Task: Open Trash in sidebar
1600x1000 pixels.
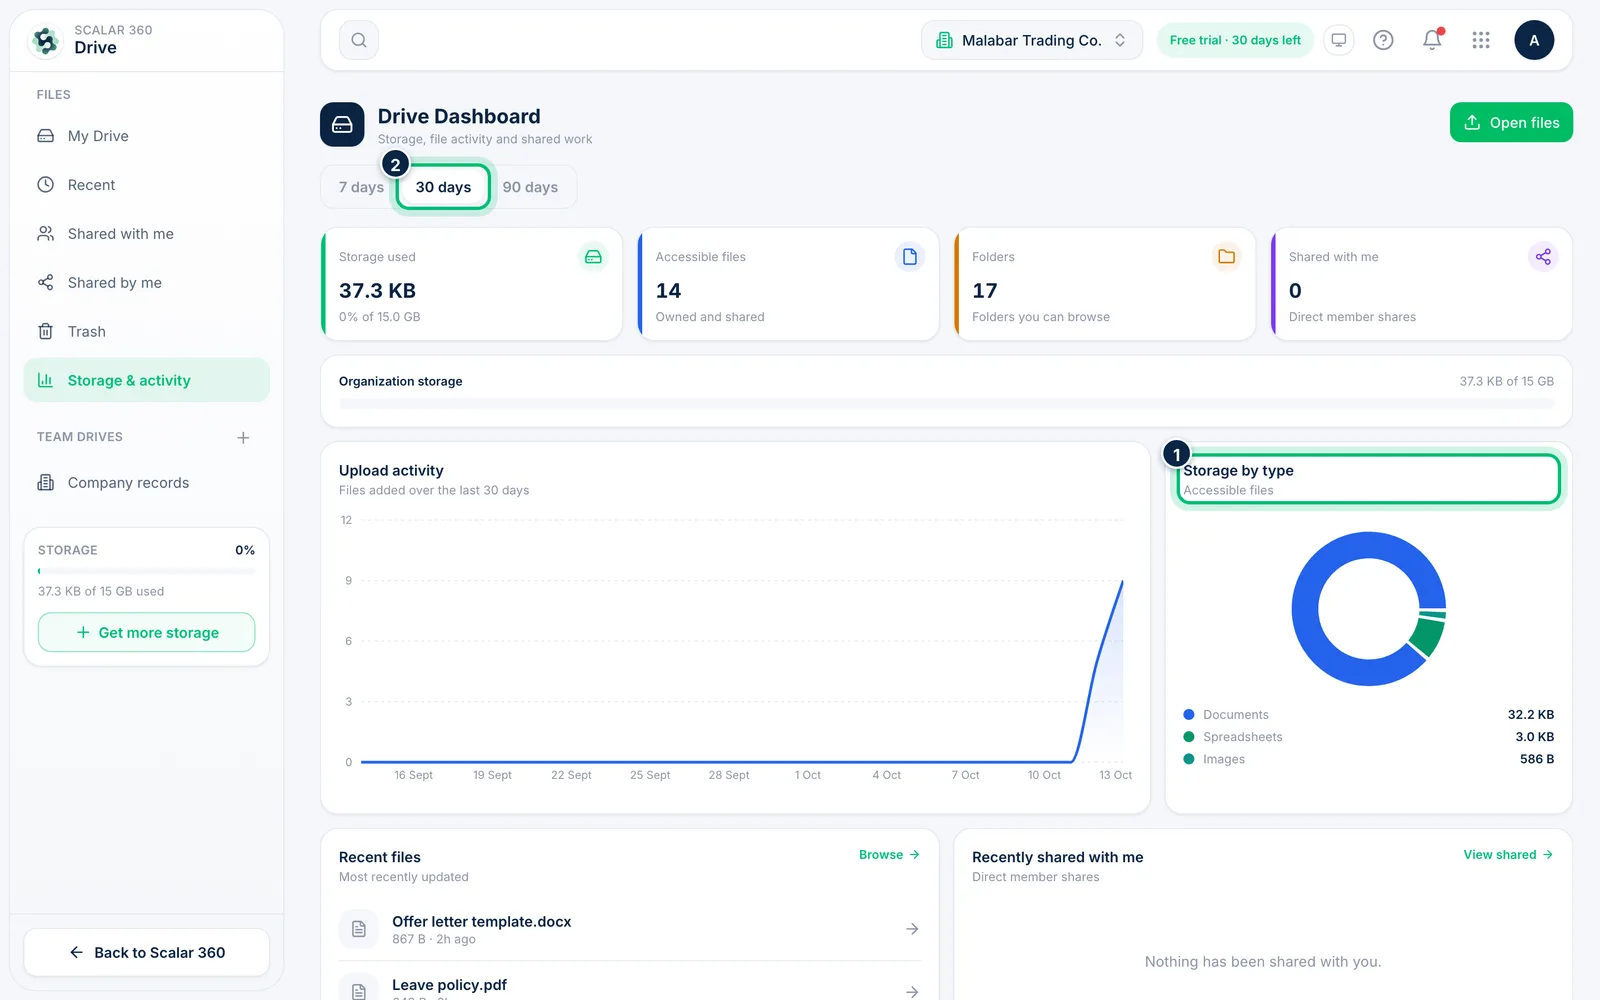Action: click(x=147, y=332)
